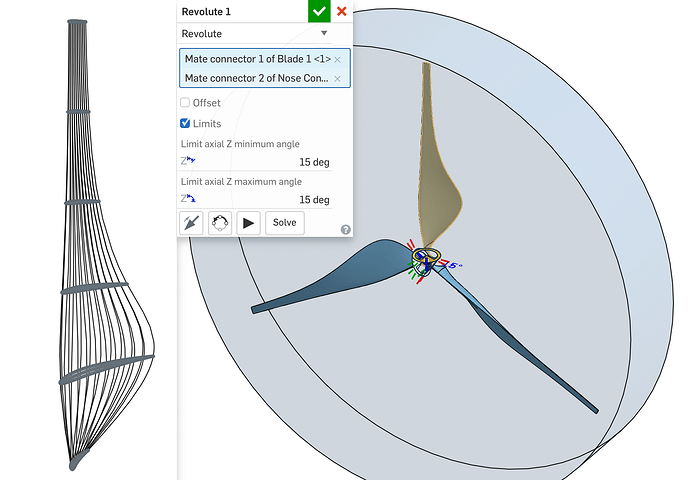Screen dimensions: 690x480
Task: Edit the axial Z maximum angle value
Action: coord(314,200)
